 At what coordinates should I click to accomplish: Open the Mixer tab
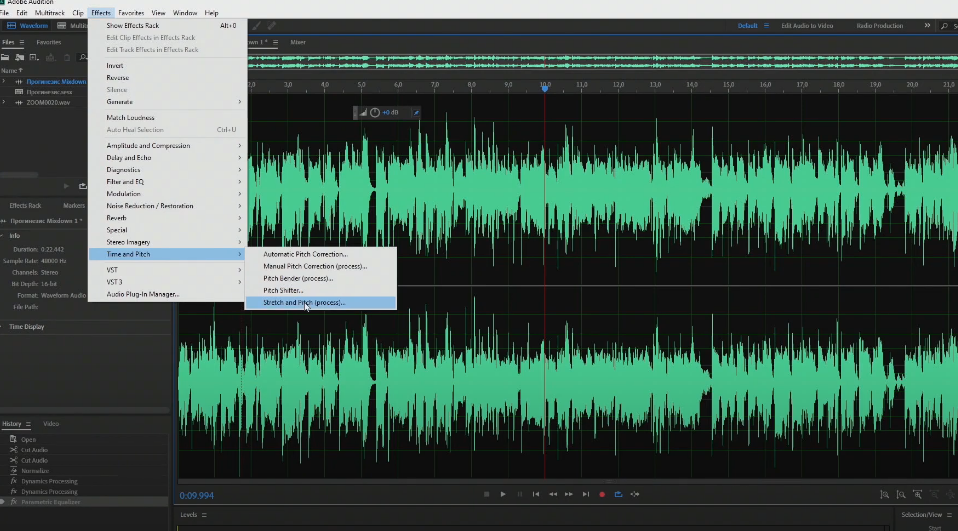[298, 42]
